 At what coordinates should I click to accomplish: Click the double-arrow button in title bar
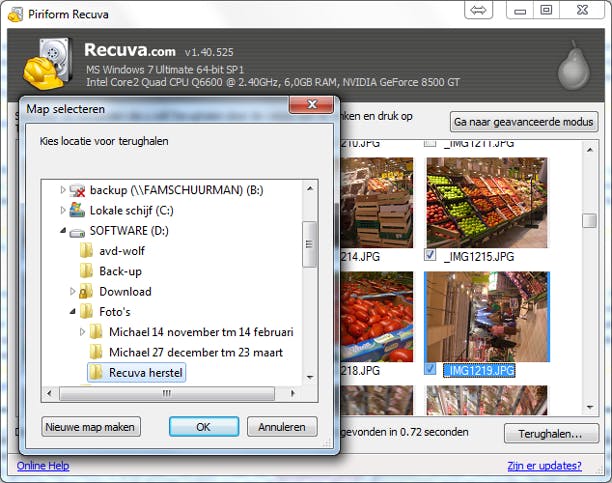coord(479,10)
